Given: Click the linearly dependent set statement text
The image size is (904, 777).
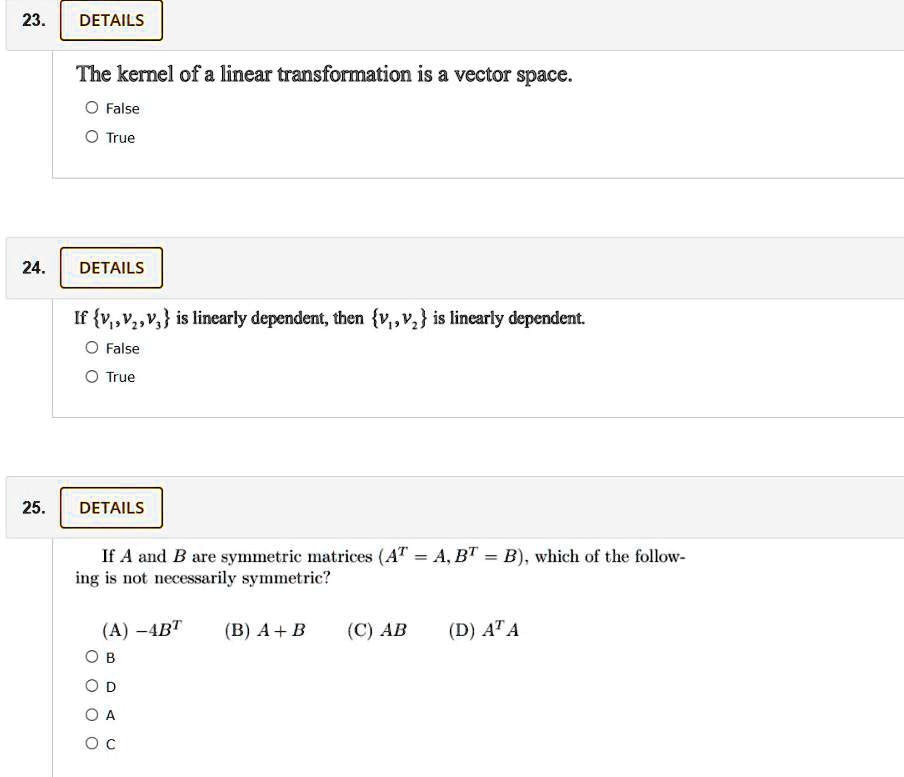Looking at the screenshot, I should [x=330, y=319].
